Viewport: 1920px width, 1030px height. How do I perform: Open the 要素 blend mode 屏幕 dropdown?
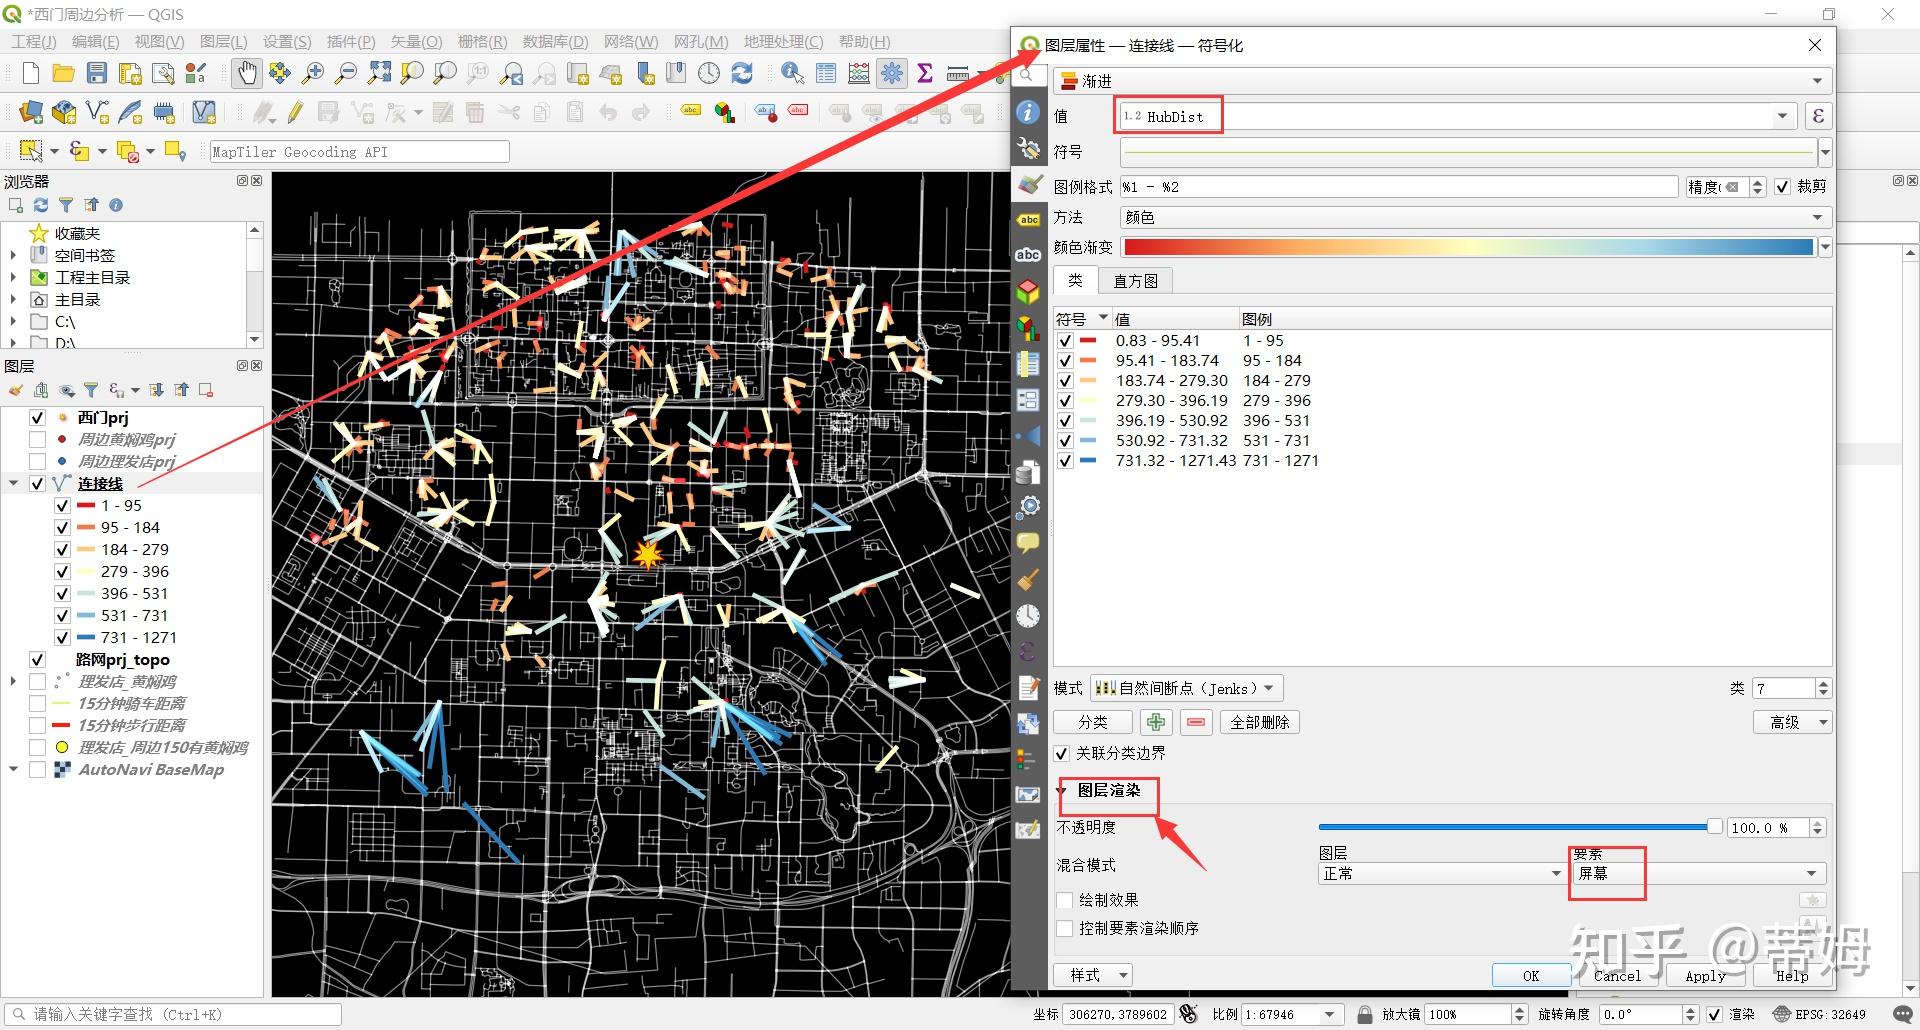click(1699, 874)
